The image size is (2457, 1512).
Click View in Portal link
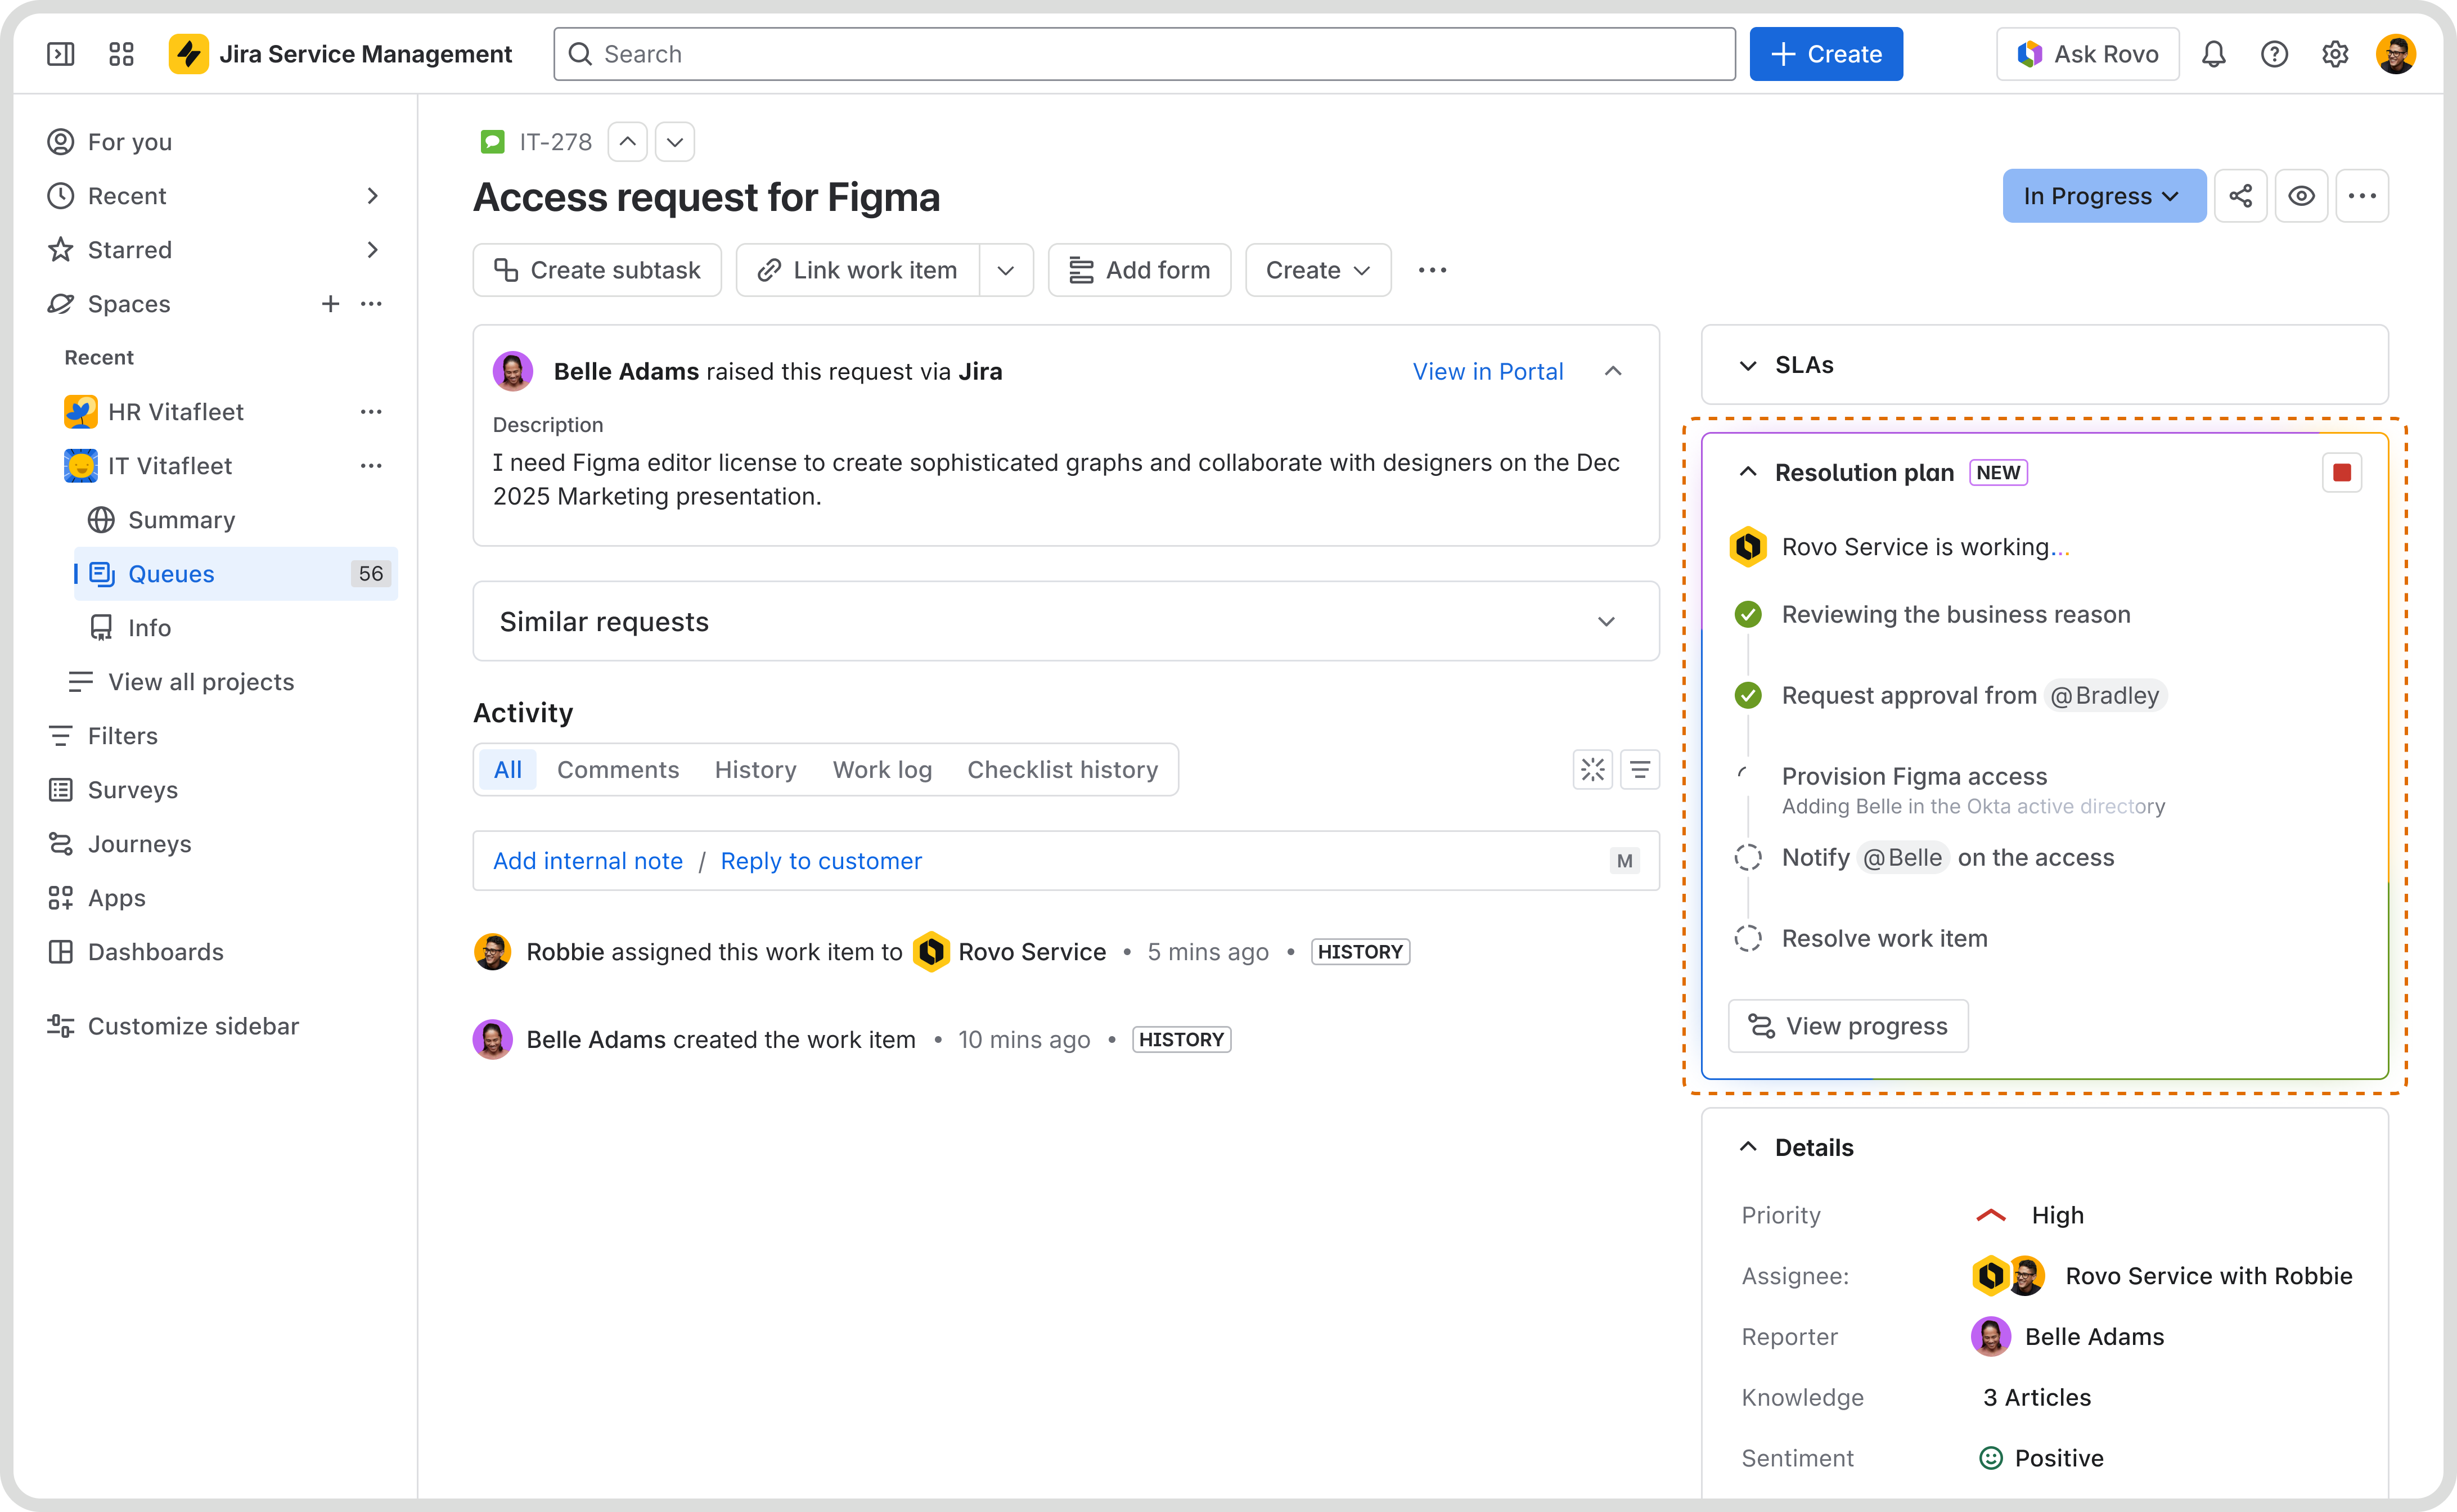1487,371
